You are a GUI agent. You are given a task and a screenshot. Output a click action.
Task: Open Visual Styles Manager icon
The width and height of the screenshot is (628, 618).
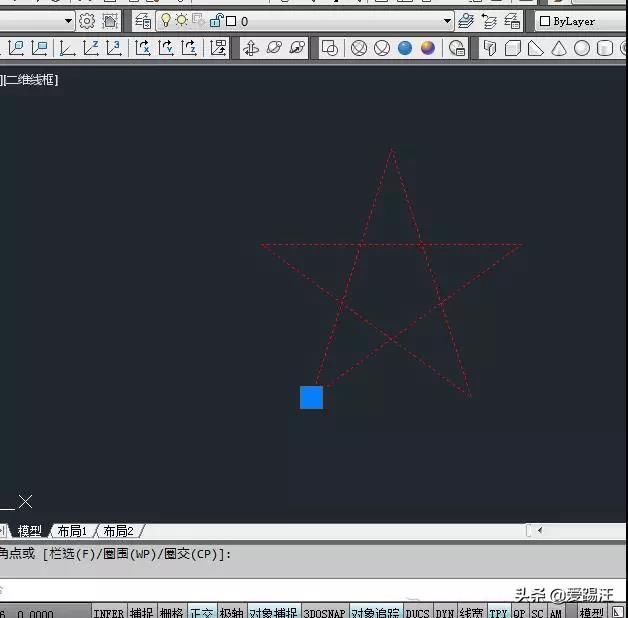click(457, 48)
